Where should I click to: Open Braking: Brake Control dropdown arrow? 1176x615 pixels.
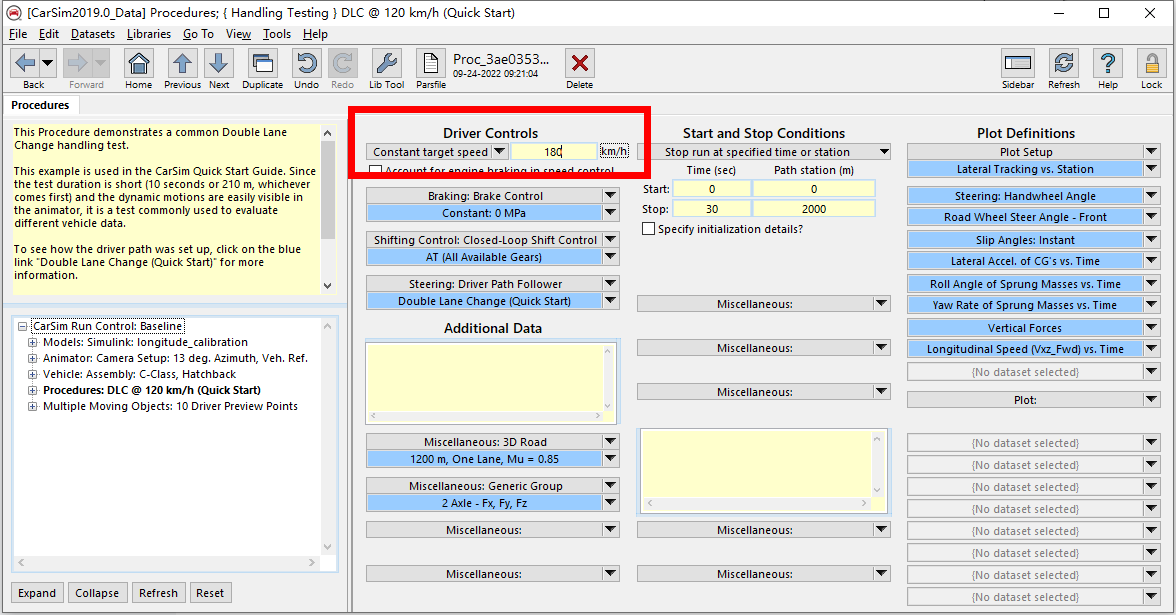tap(610, 196)
